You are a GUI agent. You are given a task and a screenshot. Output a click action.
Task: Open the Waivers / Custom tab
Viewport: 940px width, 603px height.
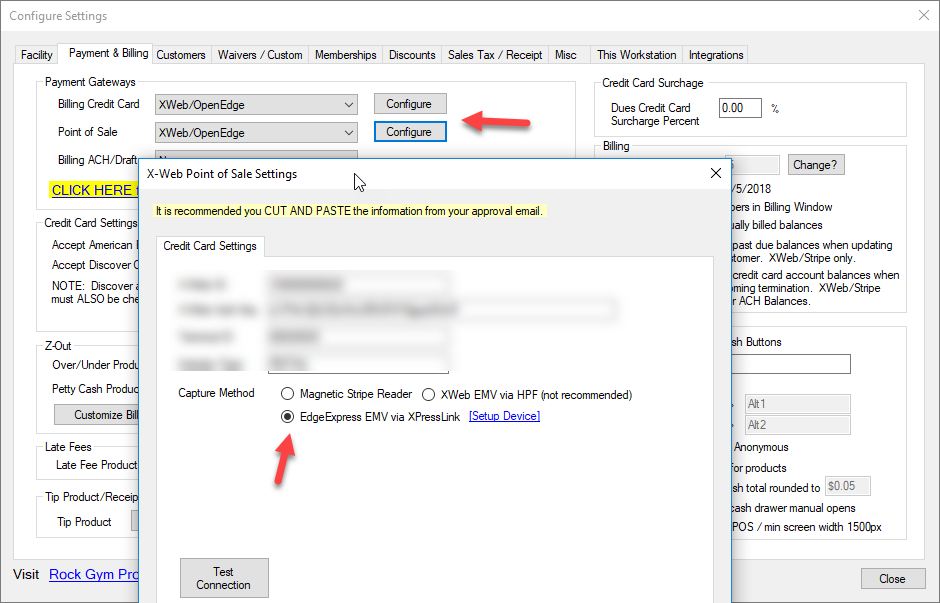pyautogui.click(x=260, y=55)
